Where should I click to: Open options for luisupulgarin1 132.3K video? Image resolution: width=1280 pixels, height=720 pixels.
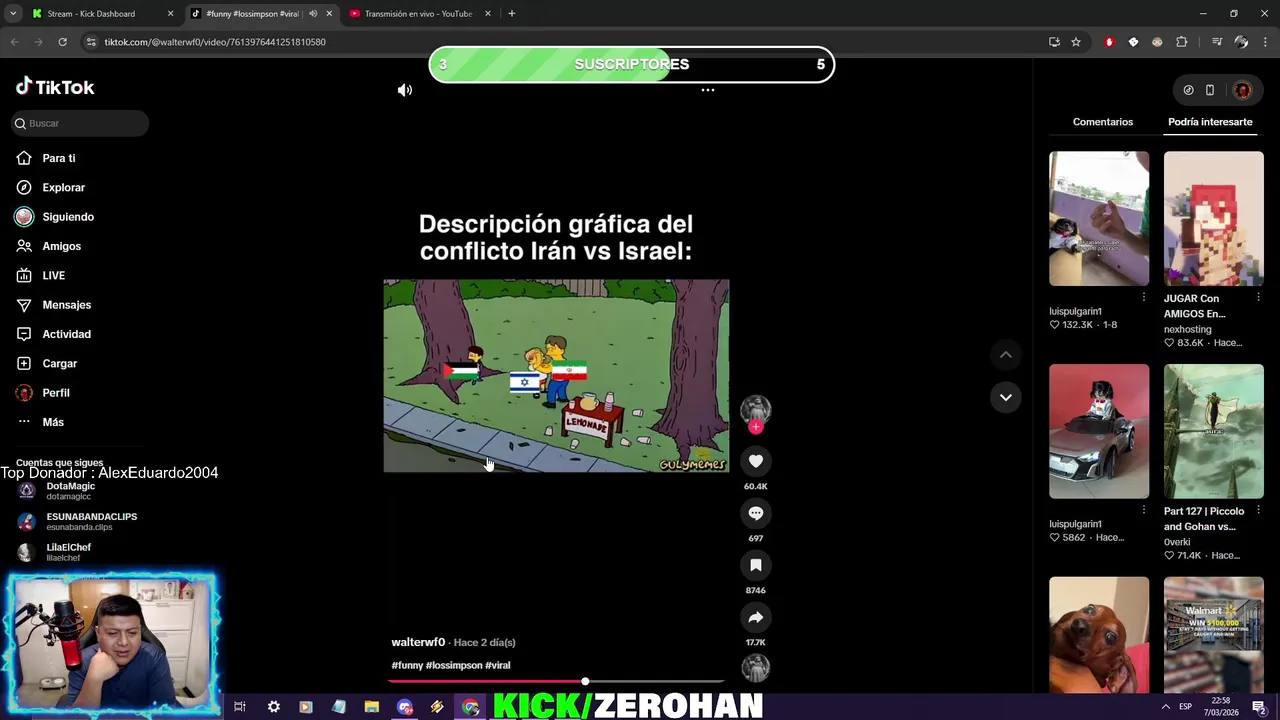(x=1144, y=297)
